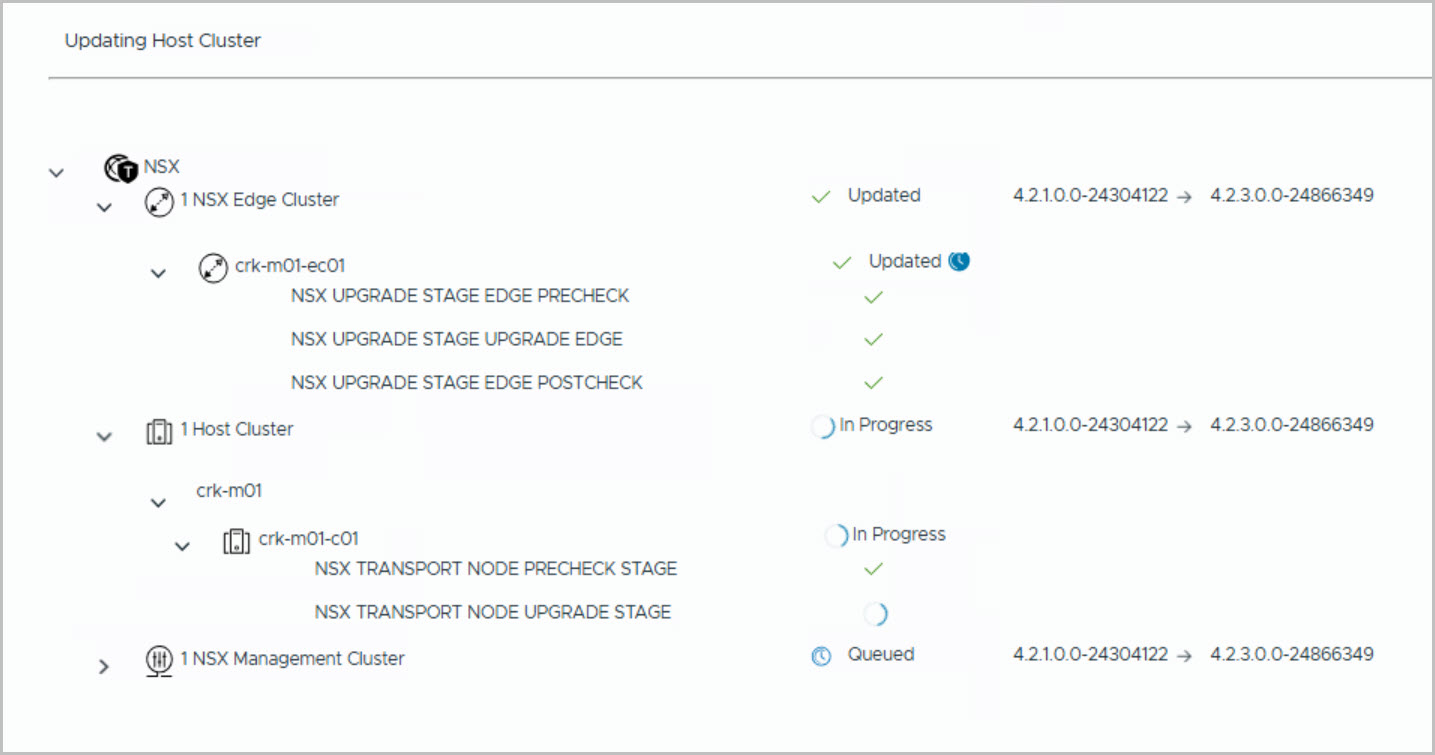1435x755 pixels.
Task: Collapse the crk-m01 domain node
Action: click(158, 502)
